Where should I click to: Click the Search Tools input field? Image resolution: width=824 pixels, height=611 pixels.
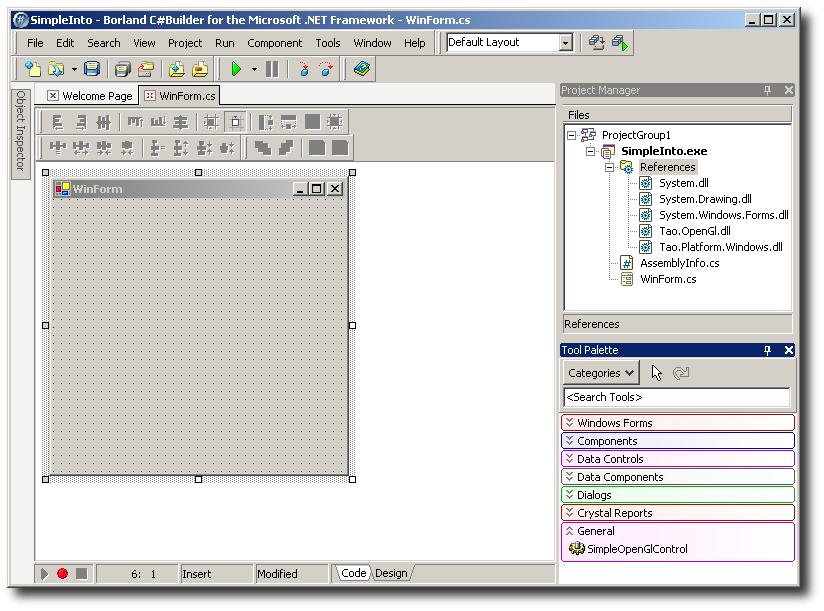point(677,397)
